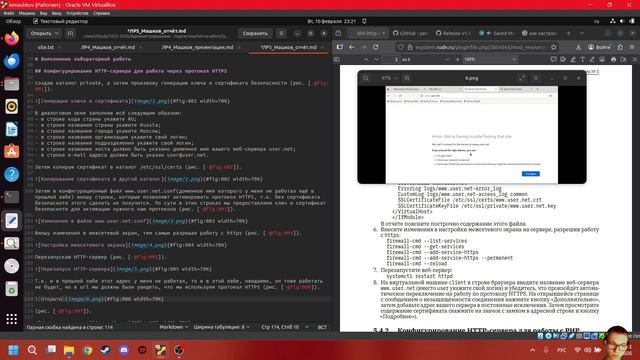Open Windows Start menu

pyautogui.click(x=13, y=350)
